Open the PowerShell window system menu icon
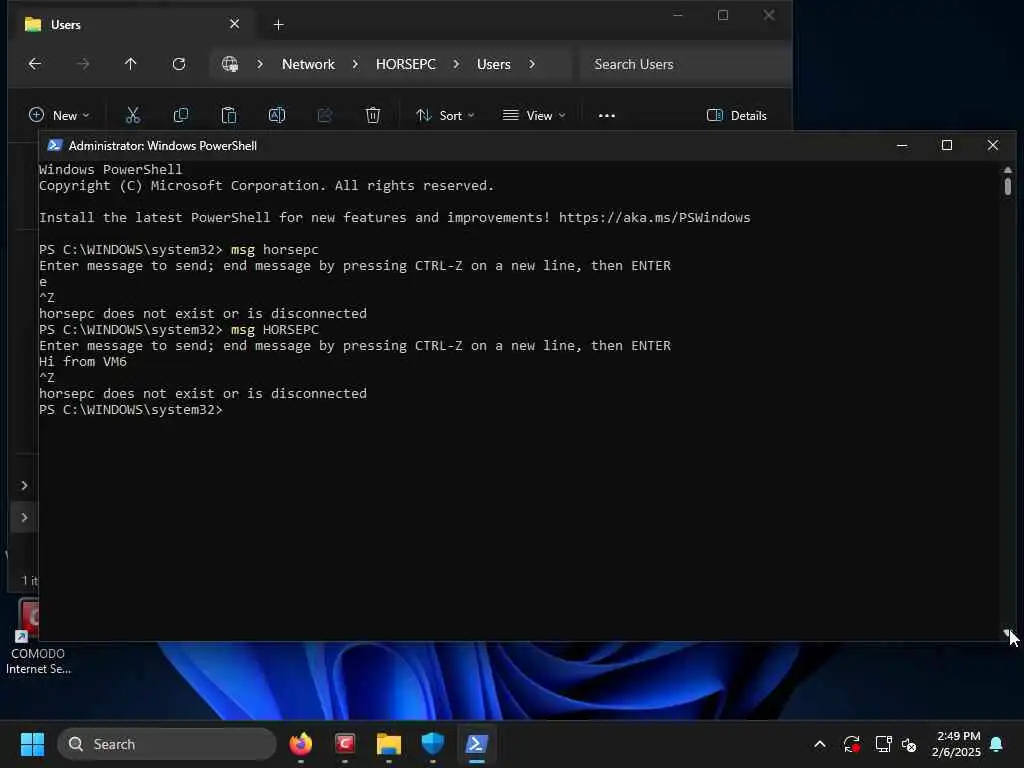The image size is (1024, 768). pos(55,145)
